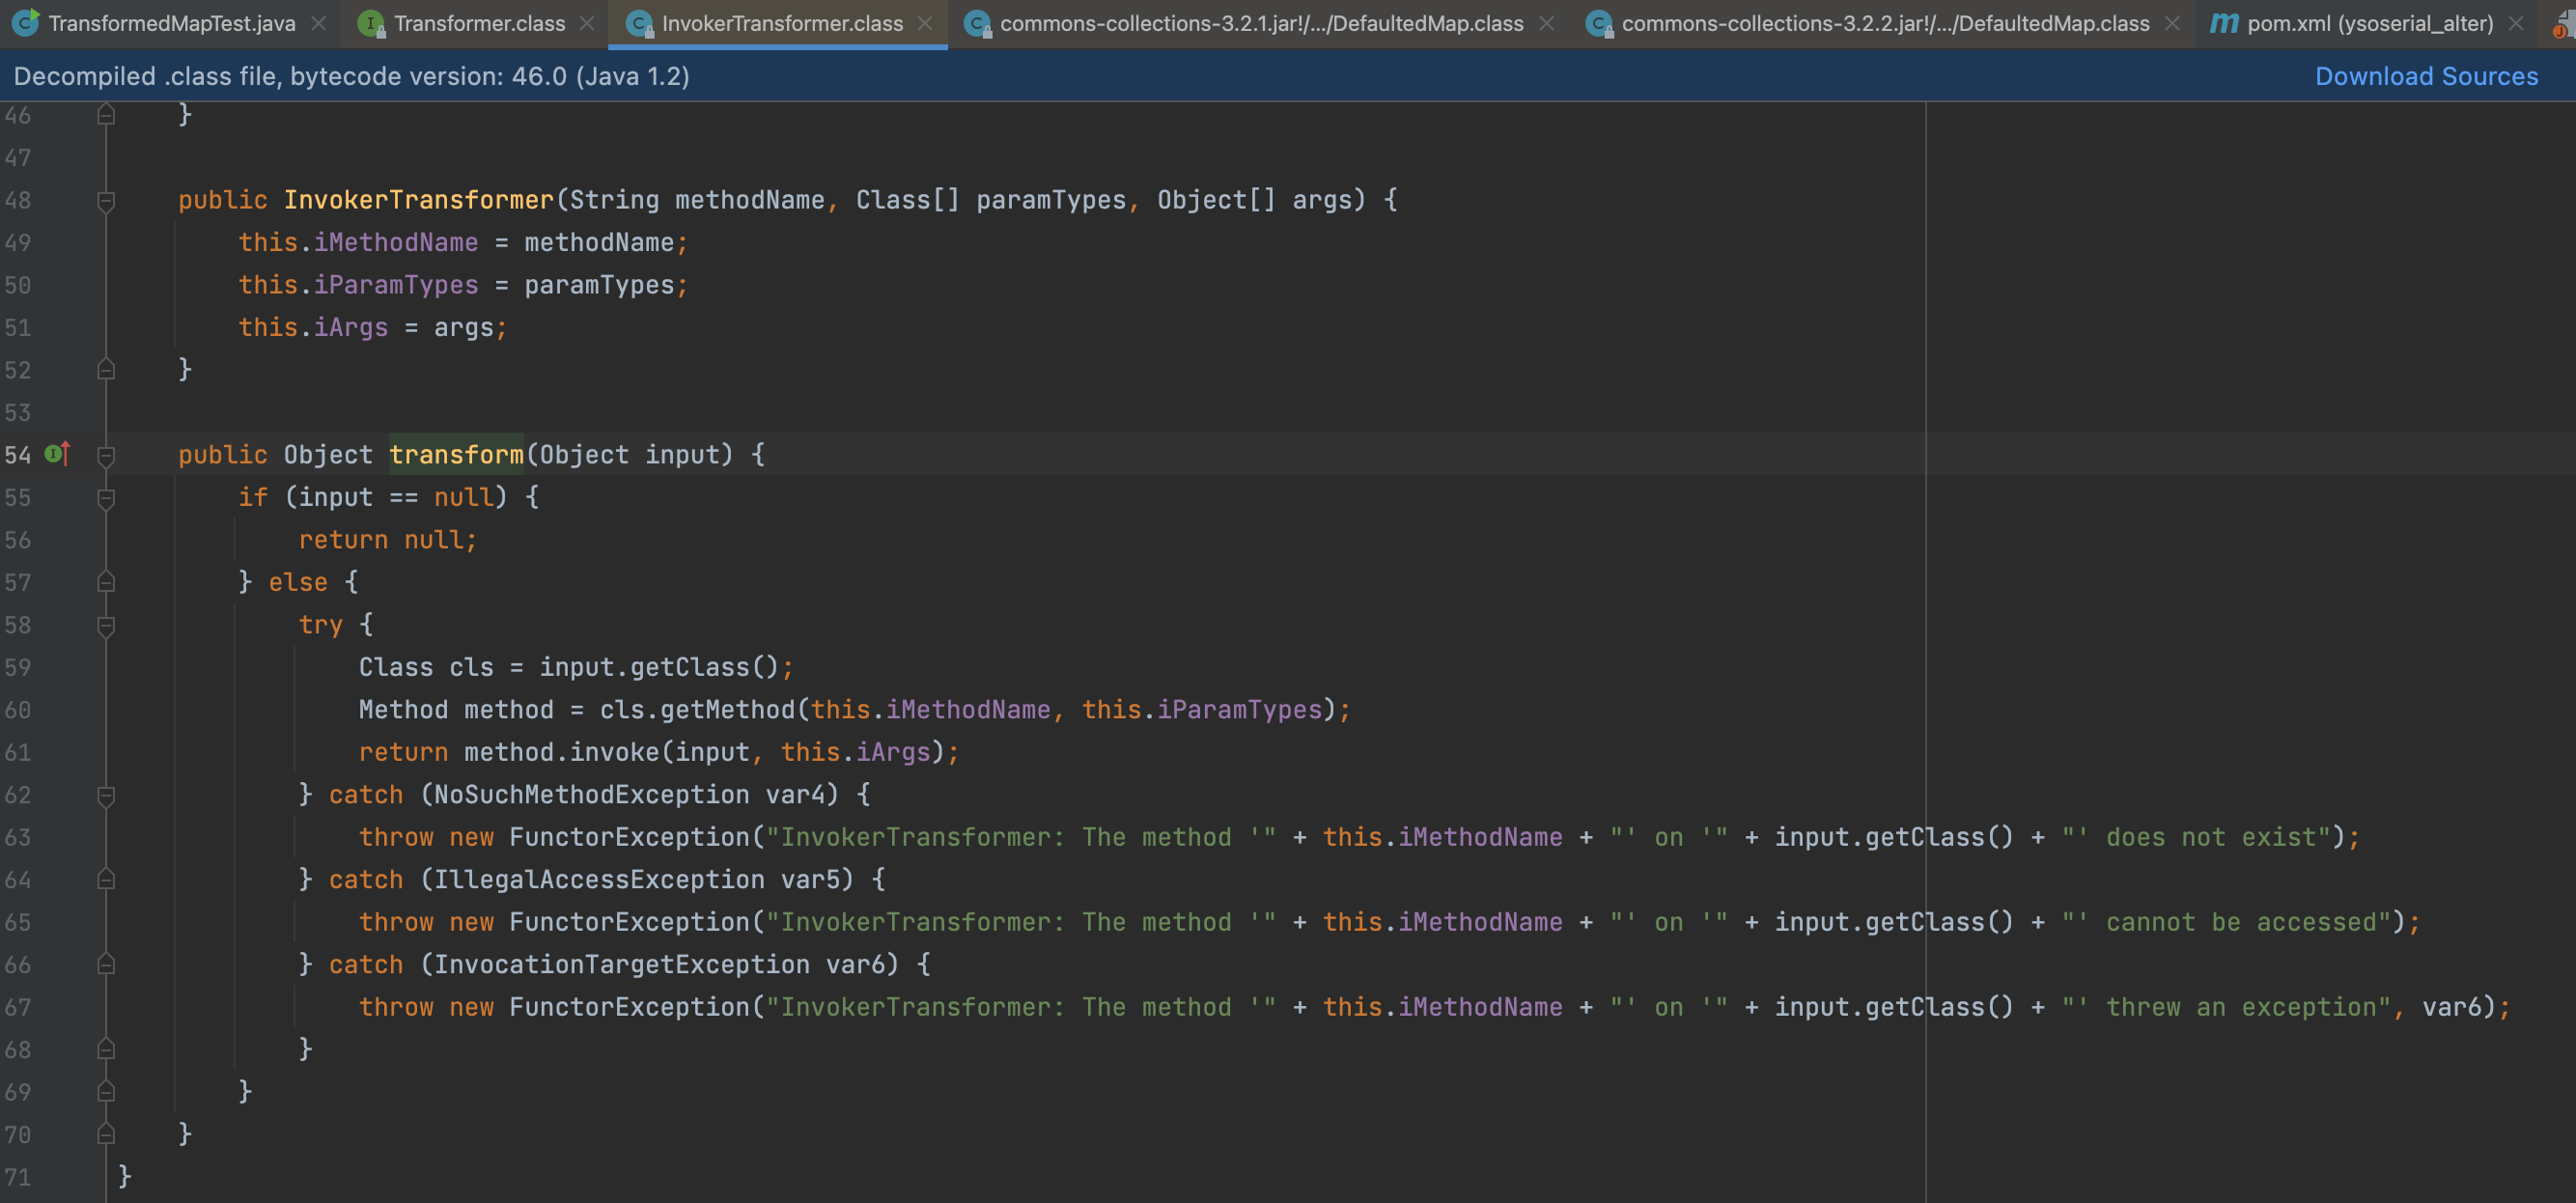Click the implements-method gutter icon on line 54
The image size is (2576, 1203).
[x=58, y=454]
